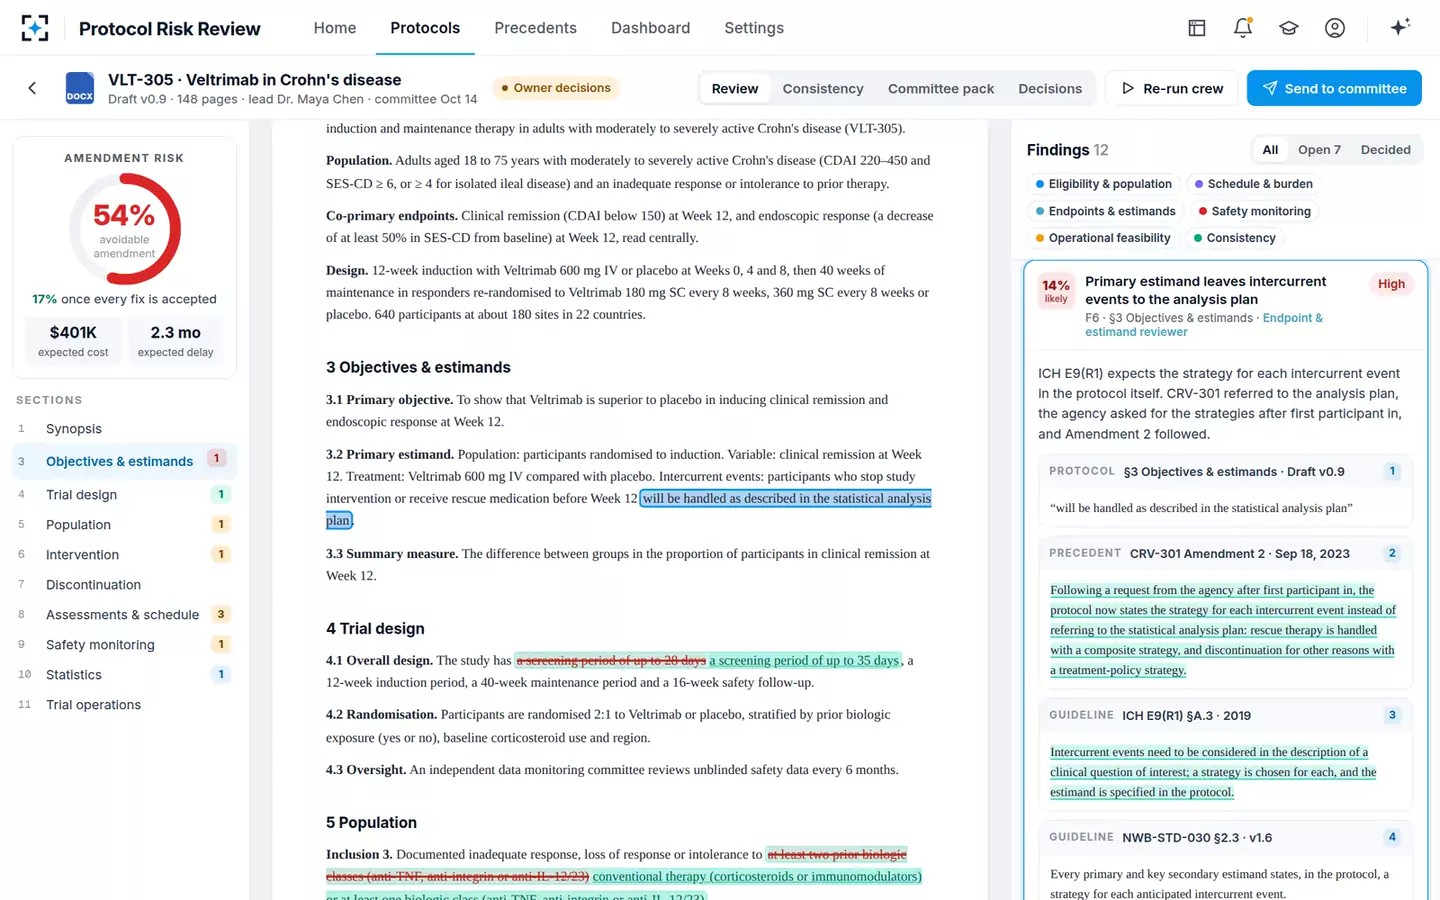Viewport: 1440px width, 900px height.
Task: Open sidebar Safety monitoring section
Action: pyautogui.click(x=124, y=644)
